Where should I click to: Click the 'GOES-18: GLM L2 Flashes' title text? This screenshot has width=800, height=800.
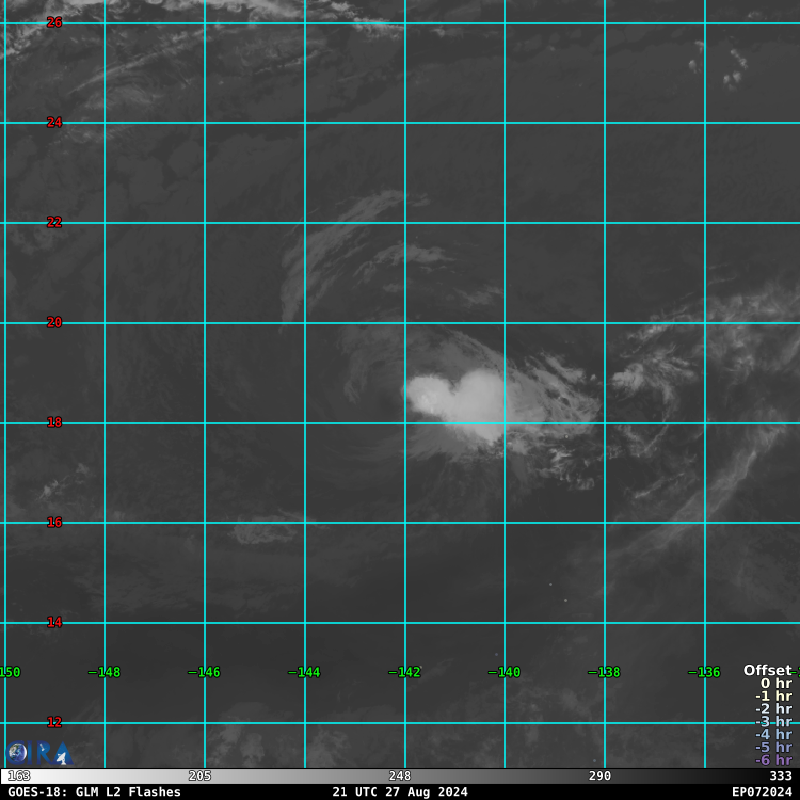[95, 792]
